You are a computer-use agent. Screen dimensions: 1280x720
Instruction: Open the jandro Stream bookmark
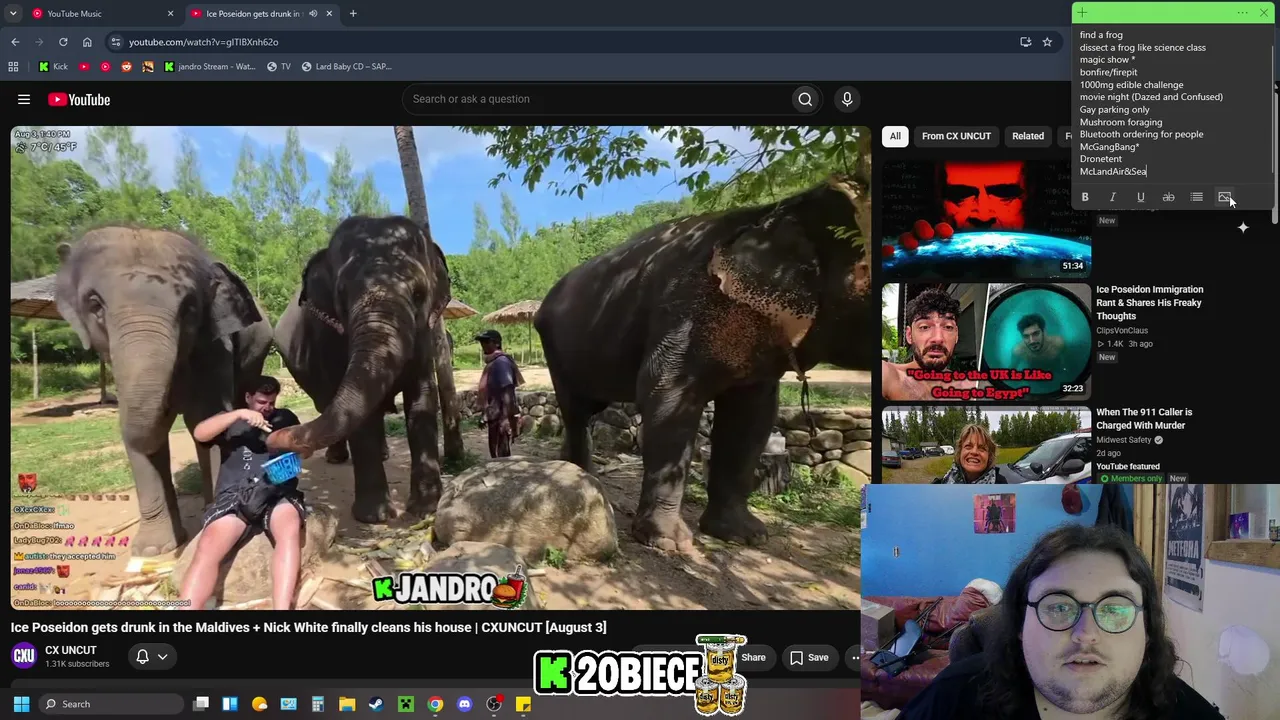(210, 67)
